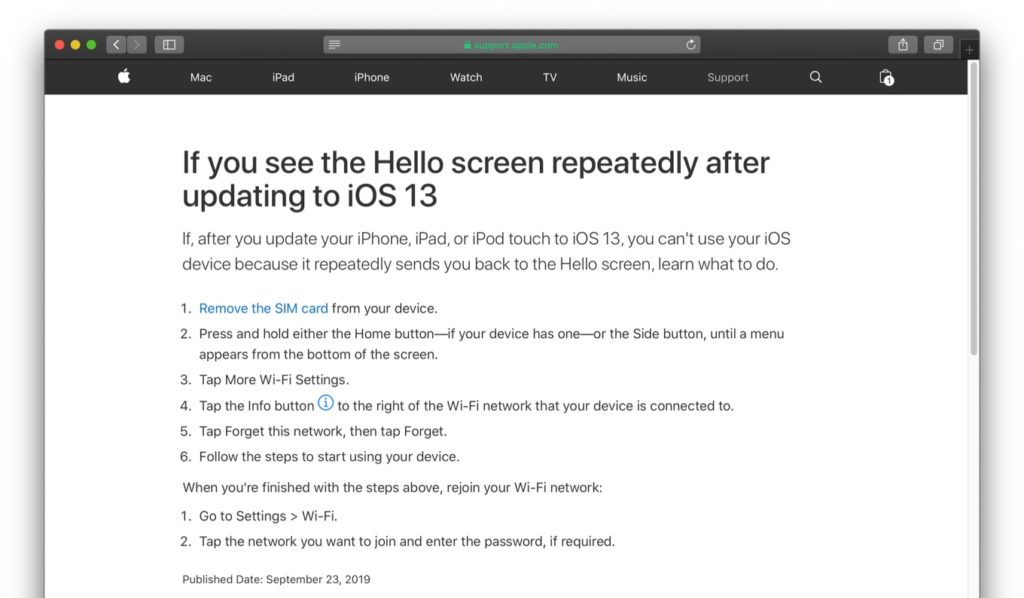Click the Apple logo in the nav bar
1024x598 pixels.
(x=124, y=76)
